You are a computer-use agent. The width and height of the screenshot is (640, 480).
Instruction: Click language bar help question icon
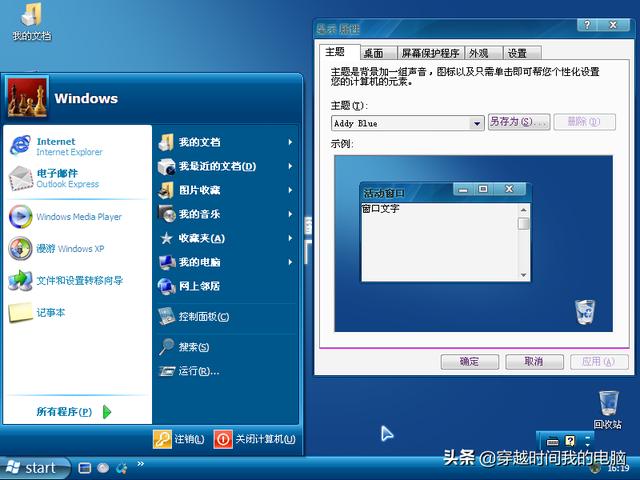570,441
